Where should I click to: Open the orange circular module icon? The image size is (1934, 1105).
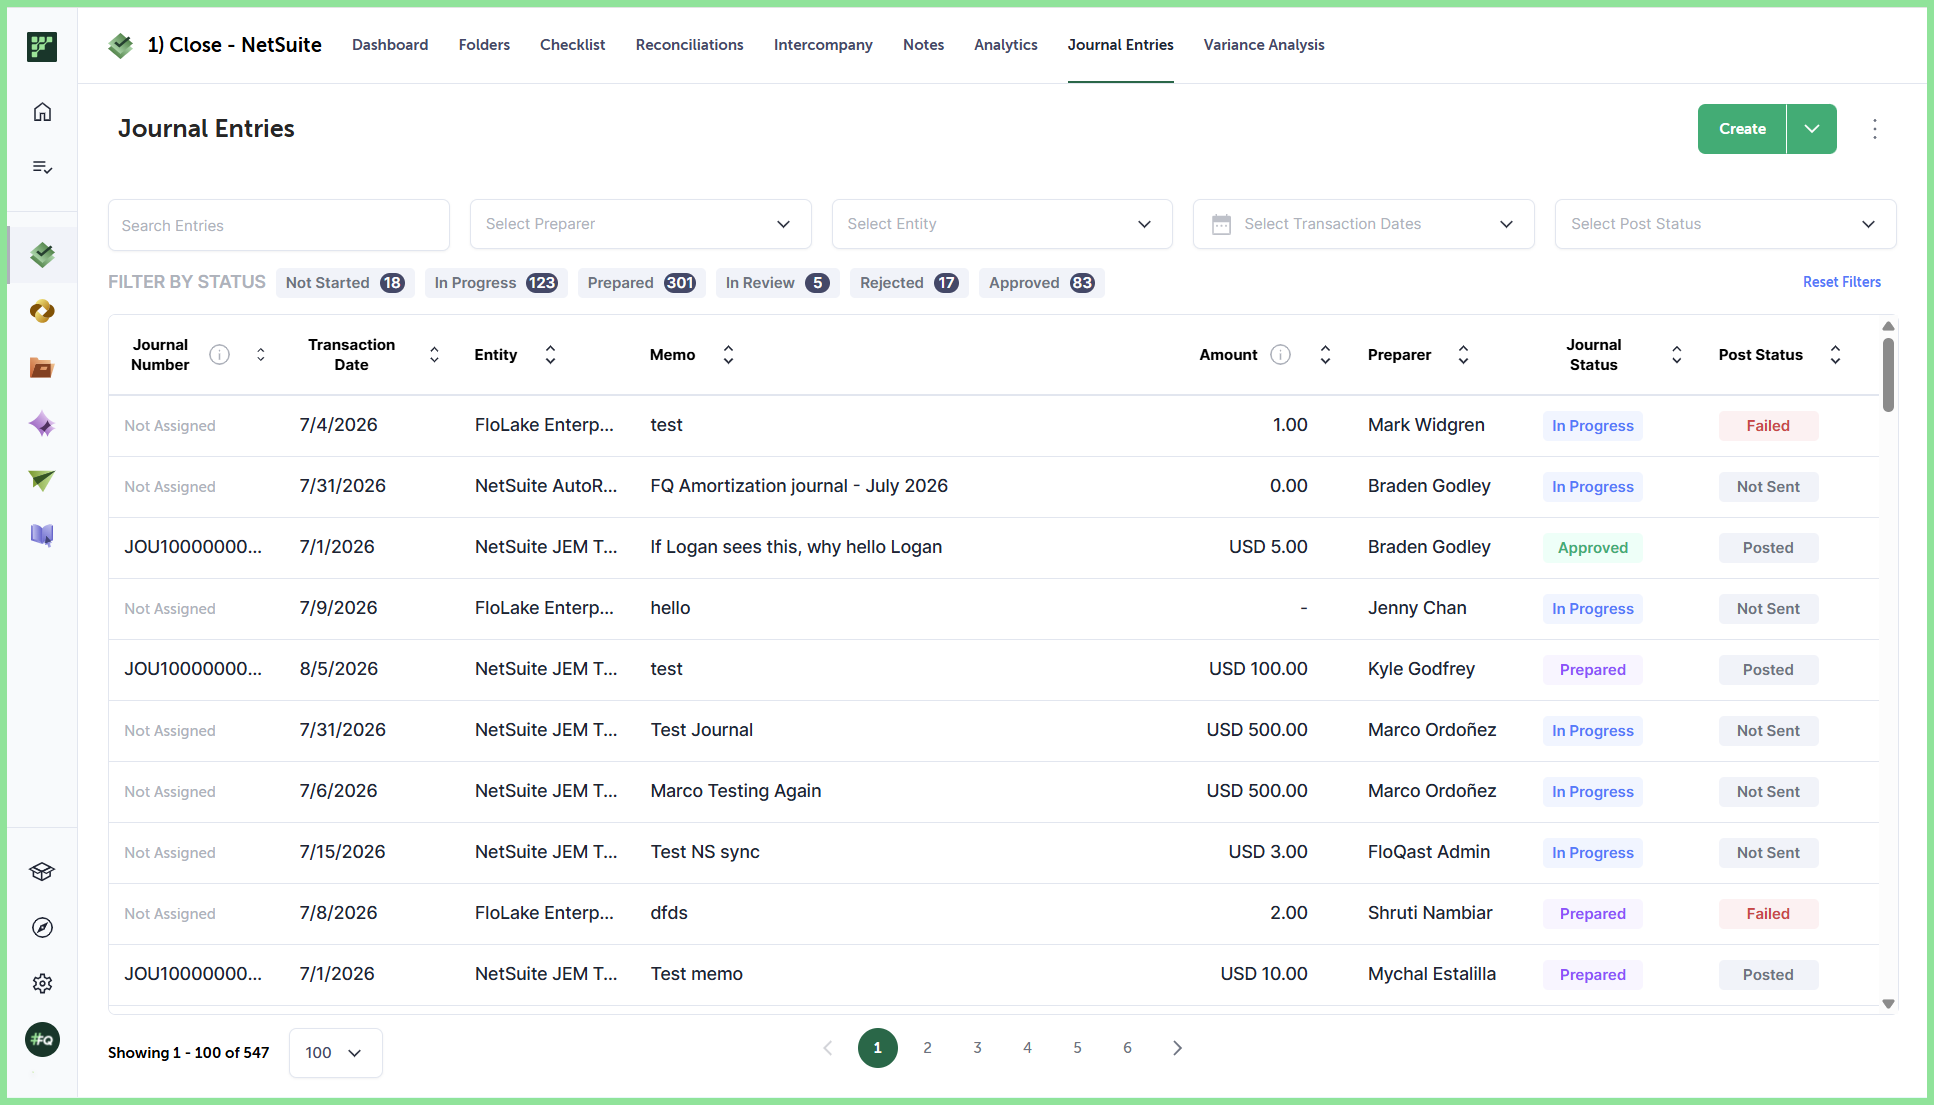[42, 312]
